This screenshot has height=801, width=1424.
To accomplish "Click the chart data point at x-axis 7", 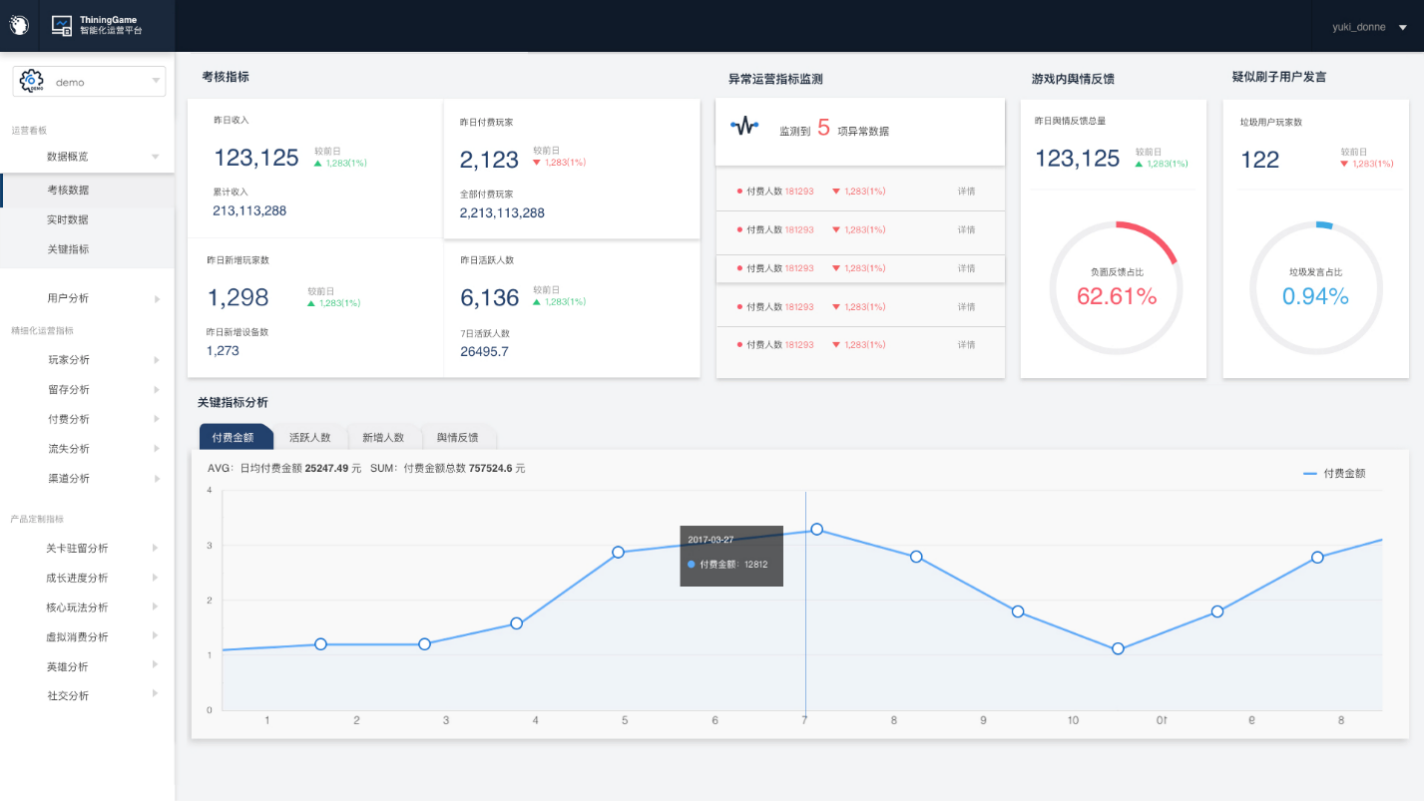I will pyautogui.click(x=817, y=529).
